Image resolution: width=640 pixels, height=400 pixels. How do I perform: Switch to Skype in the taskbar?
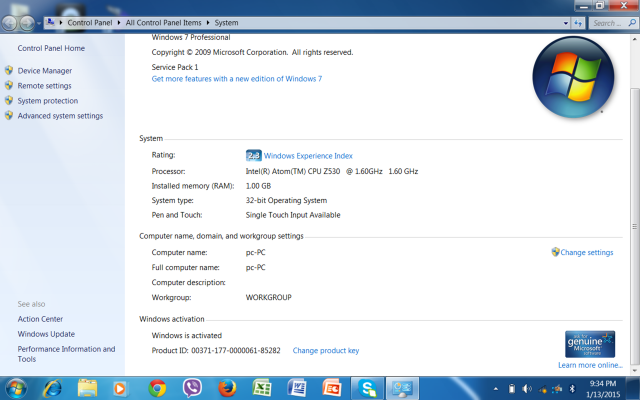[x=367, y=388]
